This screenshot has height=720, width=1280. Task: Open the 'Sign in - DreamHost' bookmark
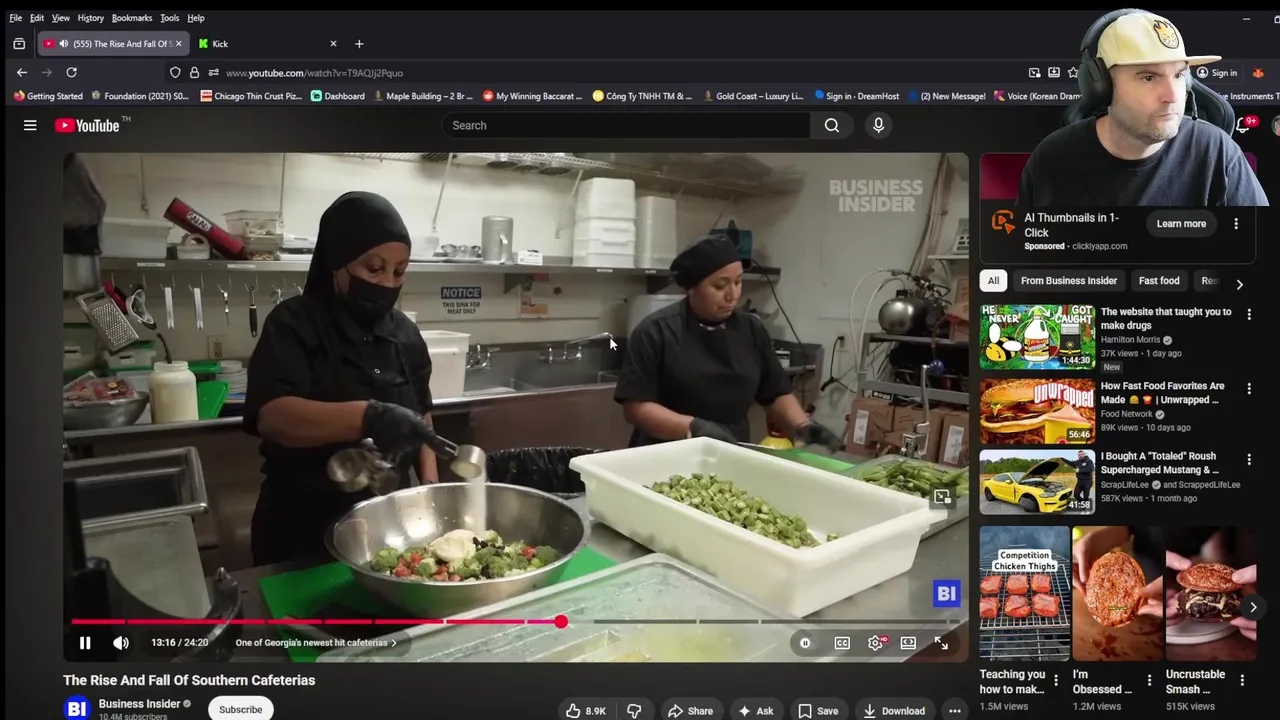pyautogui.click(x=856, y=96)
